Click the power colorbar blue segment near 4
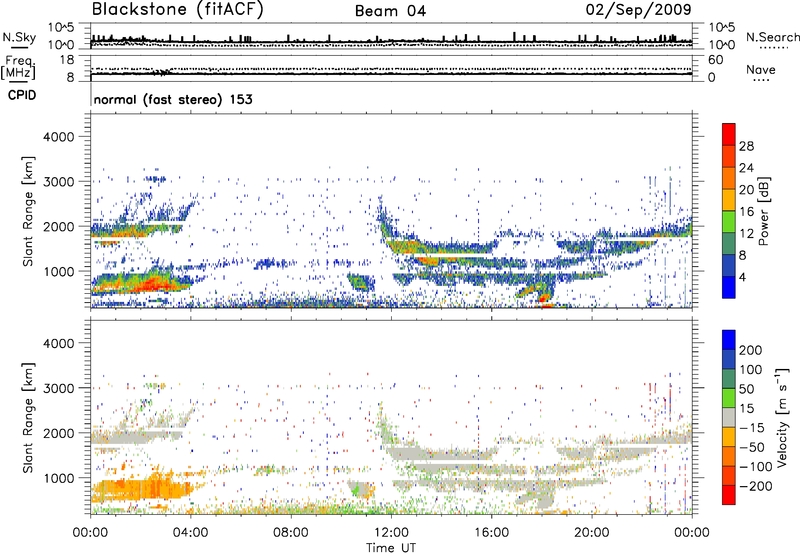This screenshot has height=554, width=800. click(x=729, y=287)
